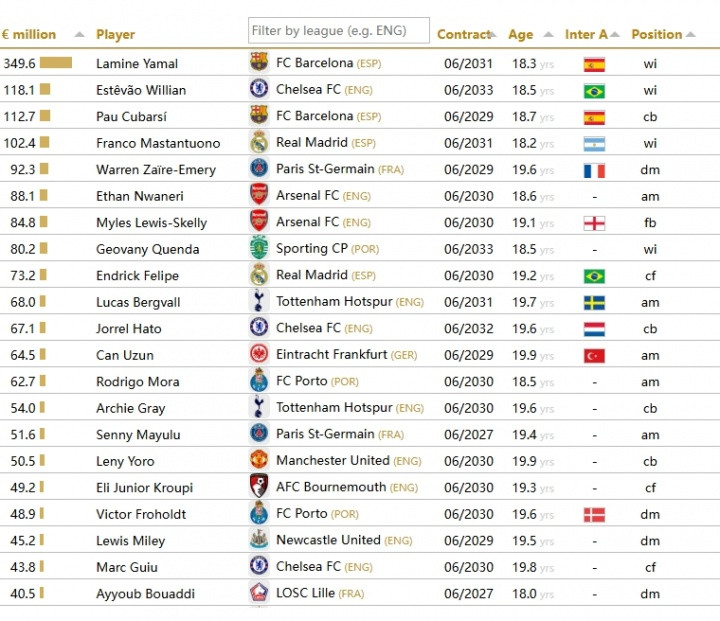Screen dimensions: 720x621
Task: Sort by the Inter A column header
Action: (x=586, y=35)
